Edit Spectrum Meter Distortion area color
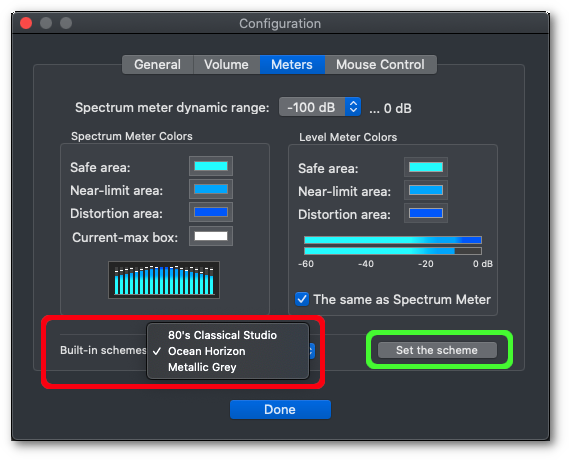569x460 pixels. tap(211, 212)
